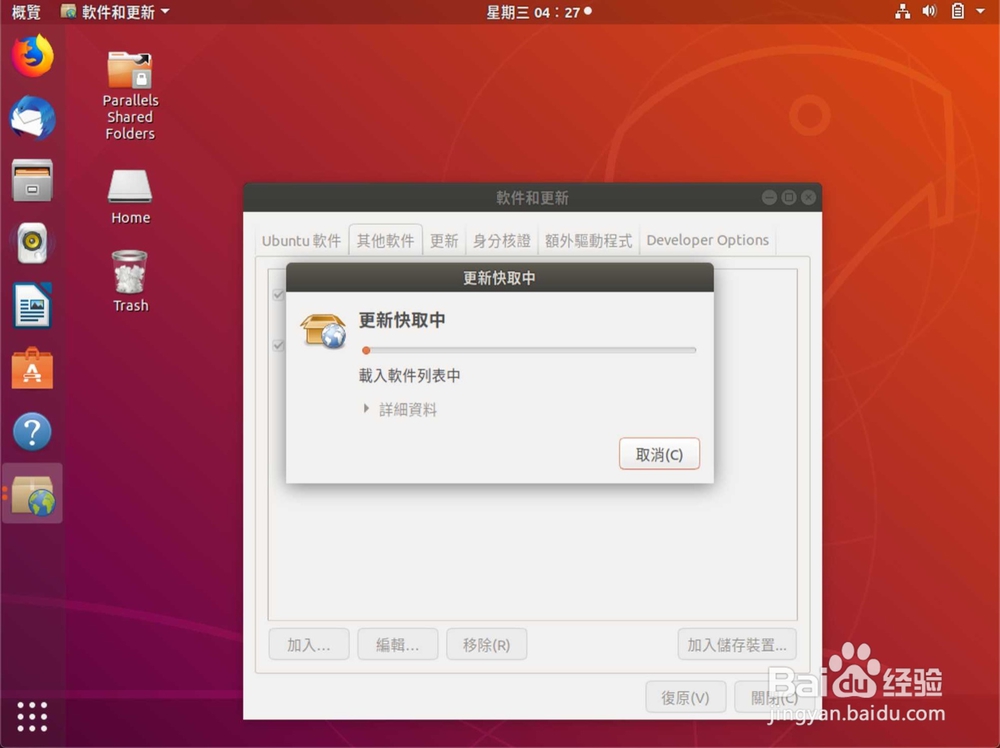1000x748 pixels.
Task: Select the 更新 (Updates) tab
Action: (444, 240)
